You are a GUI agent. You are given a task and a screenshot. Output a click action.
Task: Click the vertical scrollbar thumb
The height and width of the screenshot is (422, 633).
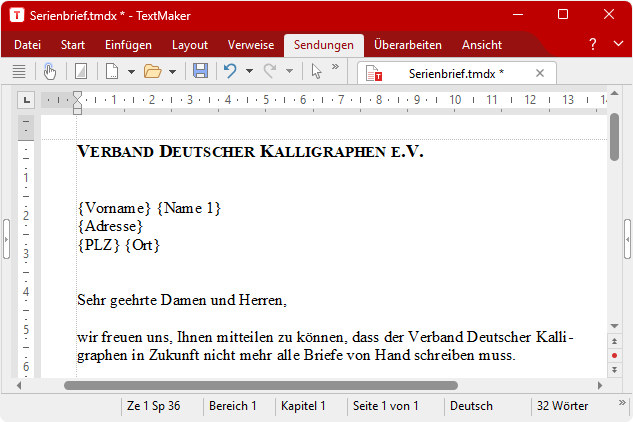(x=614, y=137)
